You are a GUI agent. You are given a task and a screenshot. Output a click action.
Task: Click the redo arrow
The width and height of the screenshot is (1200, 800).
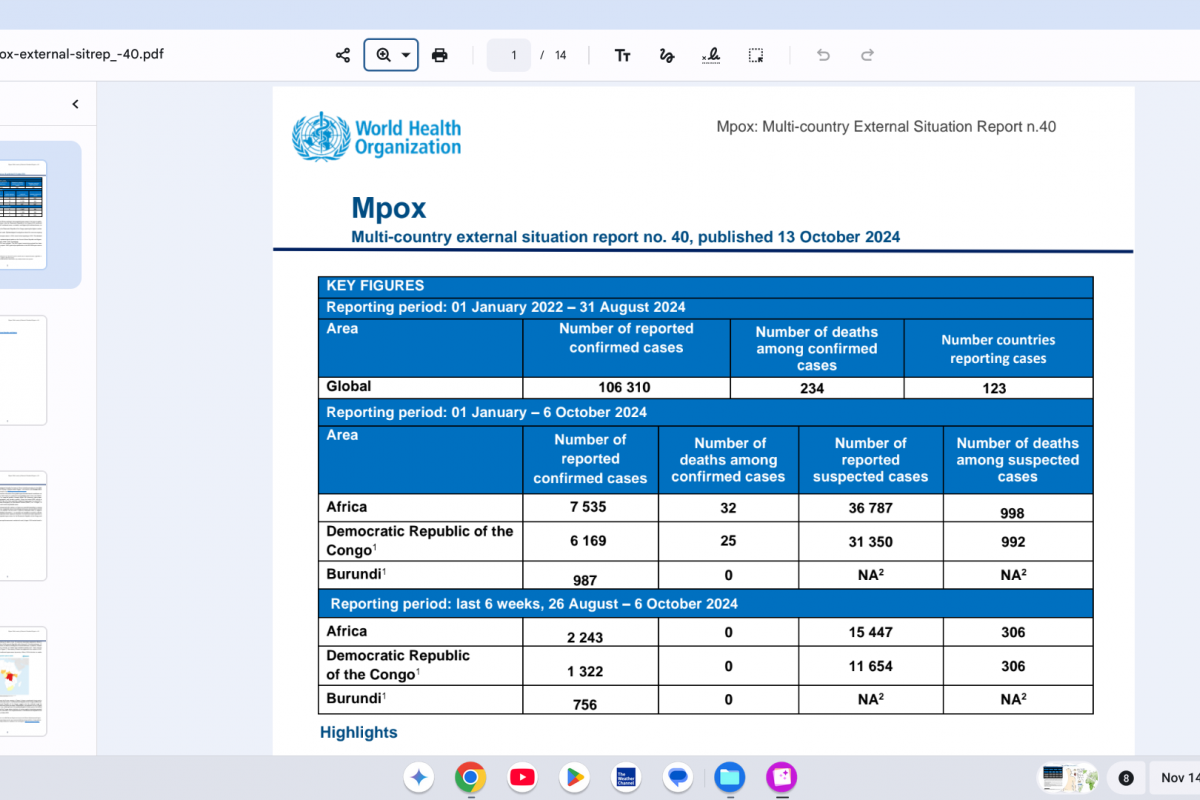click(x=867, y=55)
